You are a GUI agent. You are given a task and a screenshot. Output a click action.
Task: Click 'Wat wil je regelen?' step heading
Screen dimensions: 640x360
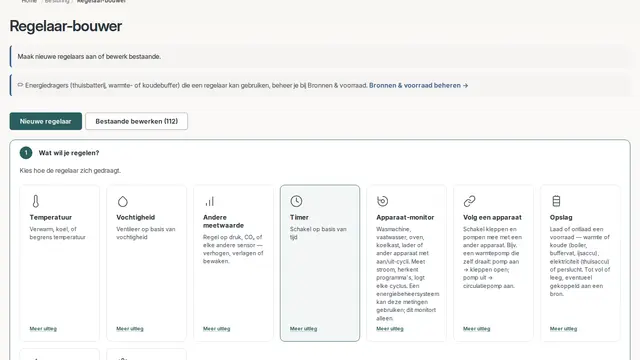pyautogui.click(x=69, y=153)
